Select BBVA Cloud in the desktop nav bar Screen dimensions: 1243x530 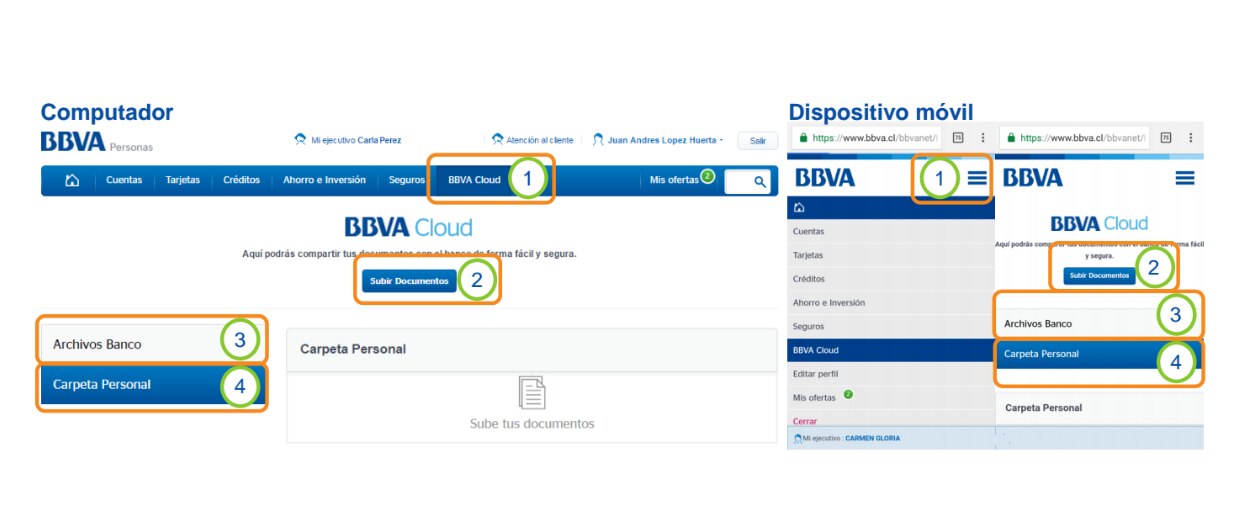point(474,181)
